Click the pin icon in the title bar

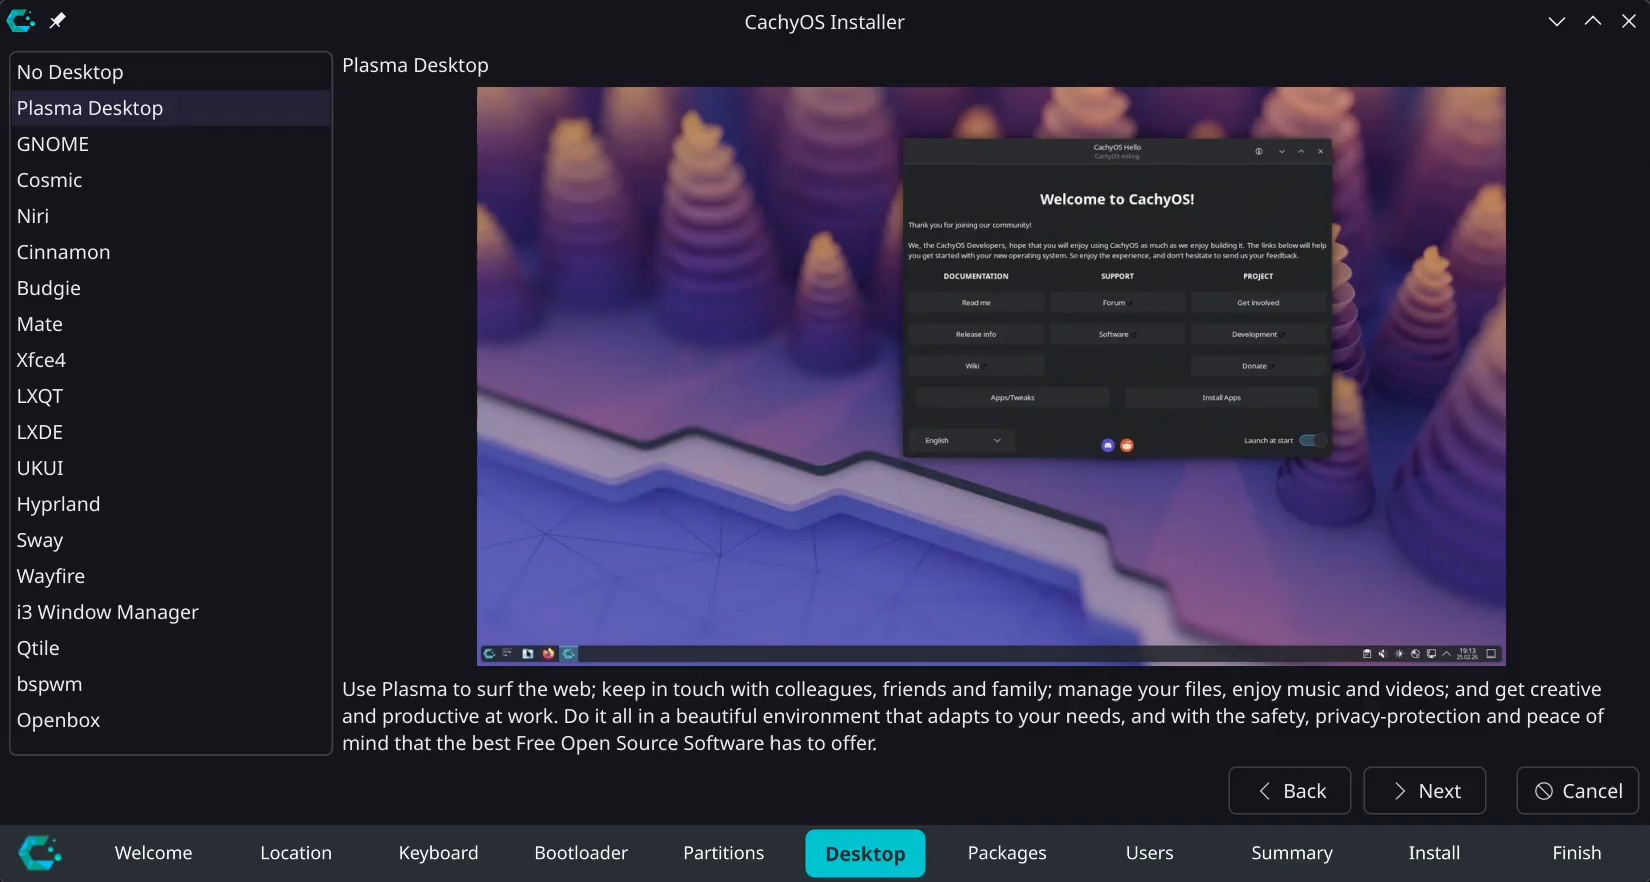[58, 21]
